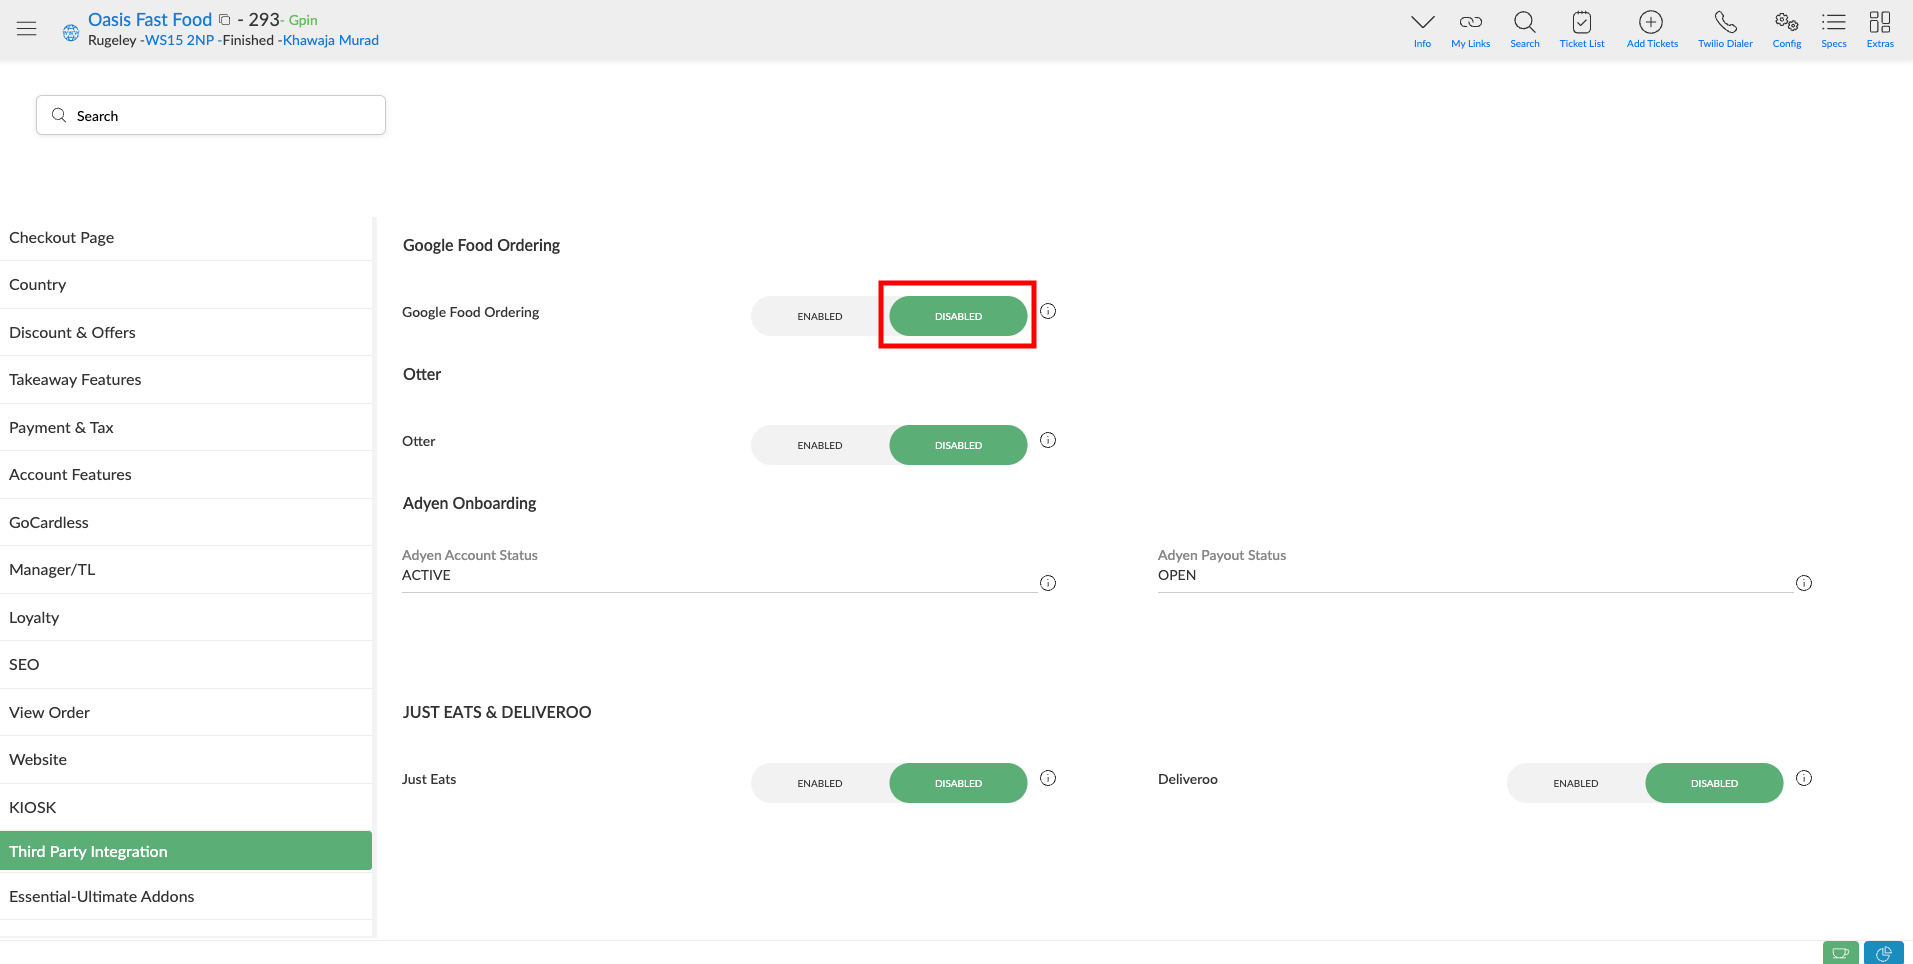The width and height of the screenshot is (1913, 964).
Task: Open My Links from the top bar
Action: click(1470, 29)
